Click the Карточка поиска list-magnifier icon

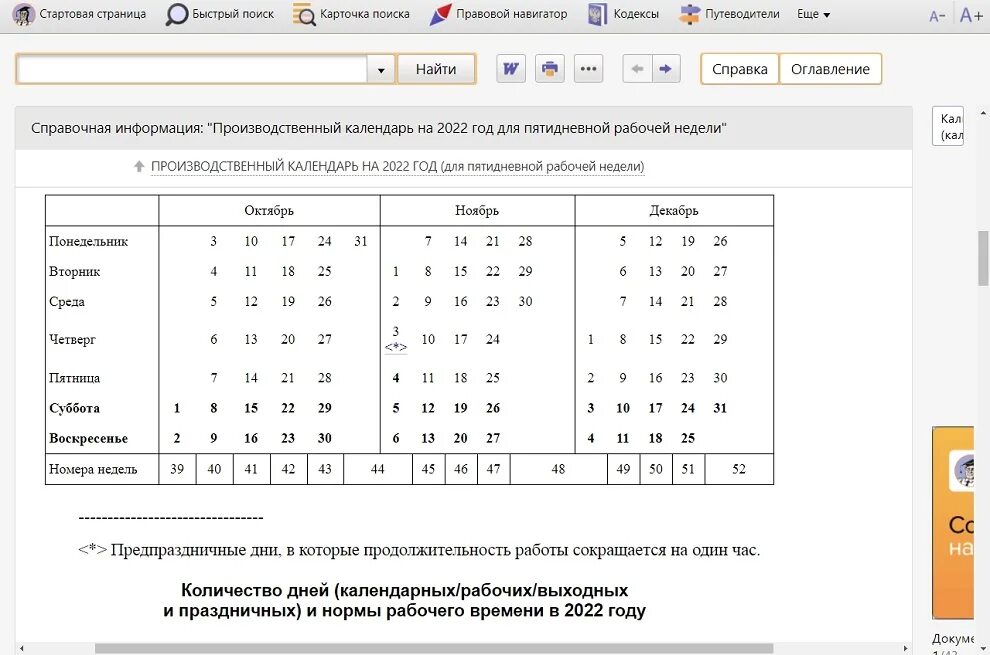(x=304, y=15)
